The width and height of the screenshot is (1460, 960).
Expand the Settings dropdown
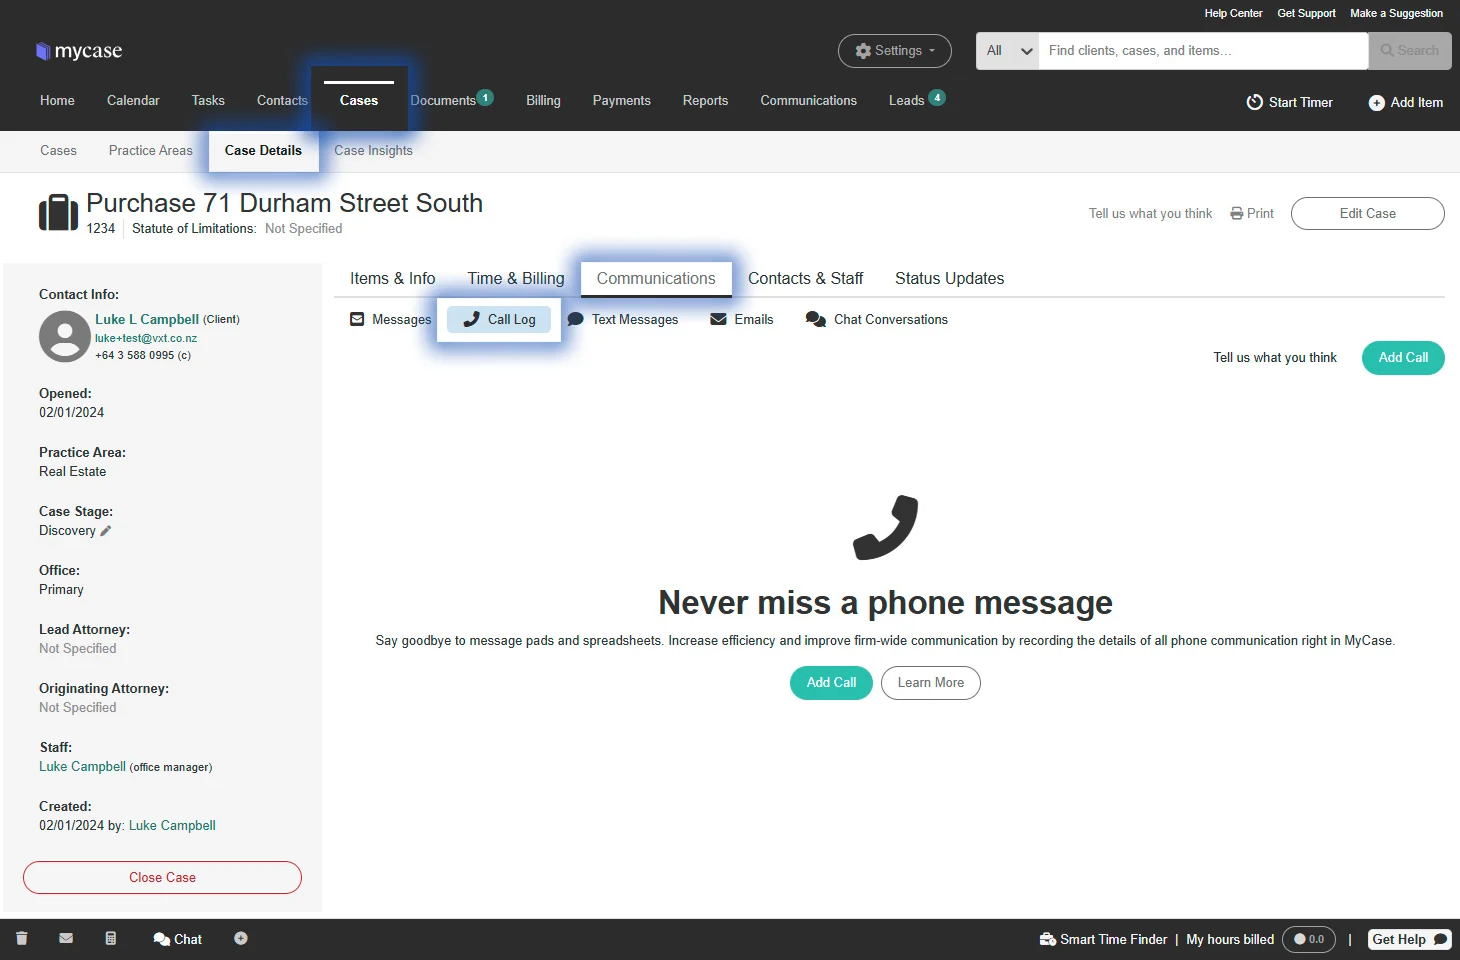[894, 51]
